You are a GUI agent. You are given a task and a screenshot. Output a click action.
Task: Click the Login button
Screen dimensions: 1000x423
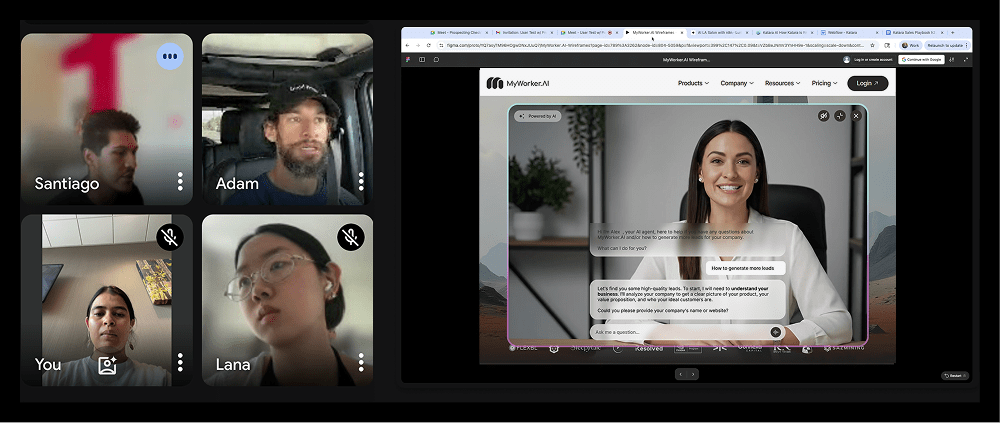coord(867,83)
